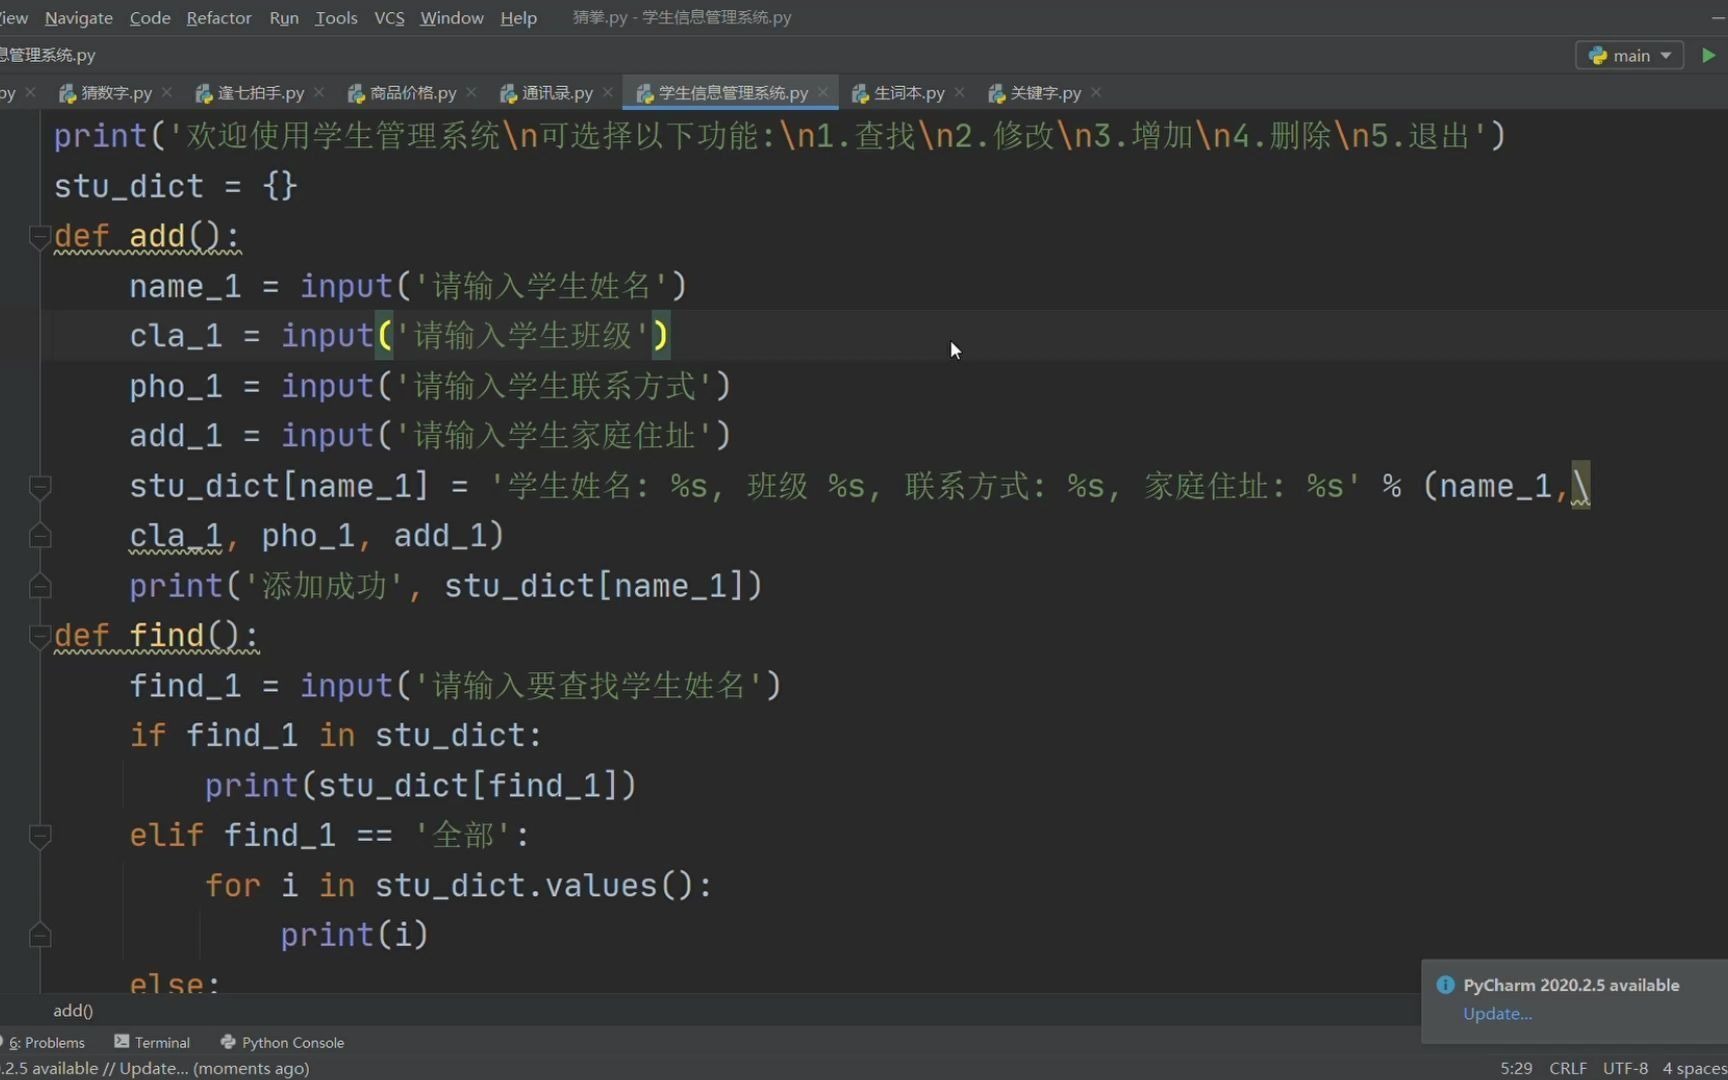This screenshot has height=1080, width=1728.
Task: Open the main run configuration dropdown
Action: 1665,55
